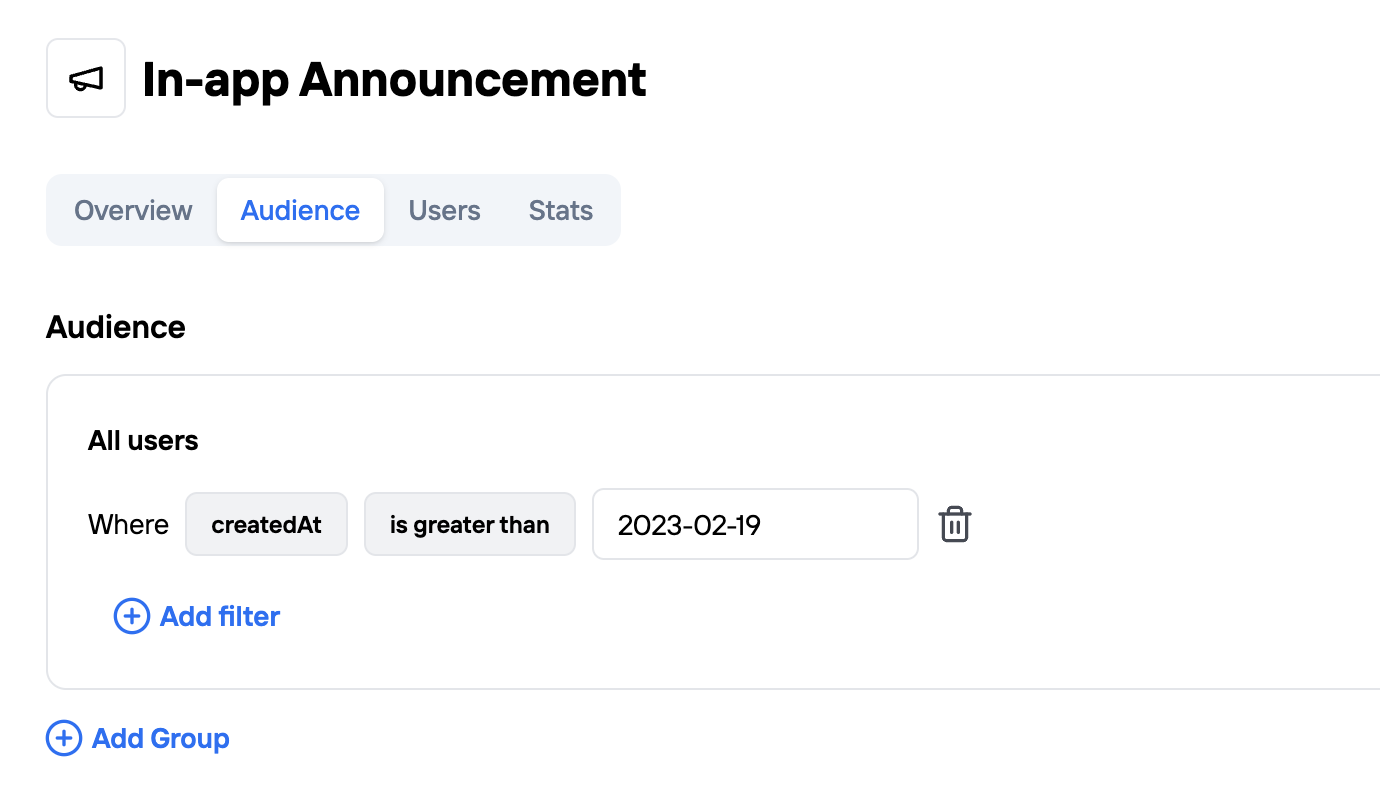Click the megaphone announcement icon

[x=85, y=77]
